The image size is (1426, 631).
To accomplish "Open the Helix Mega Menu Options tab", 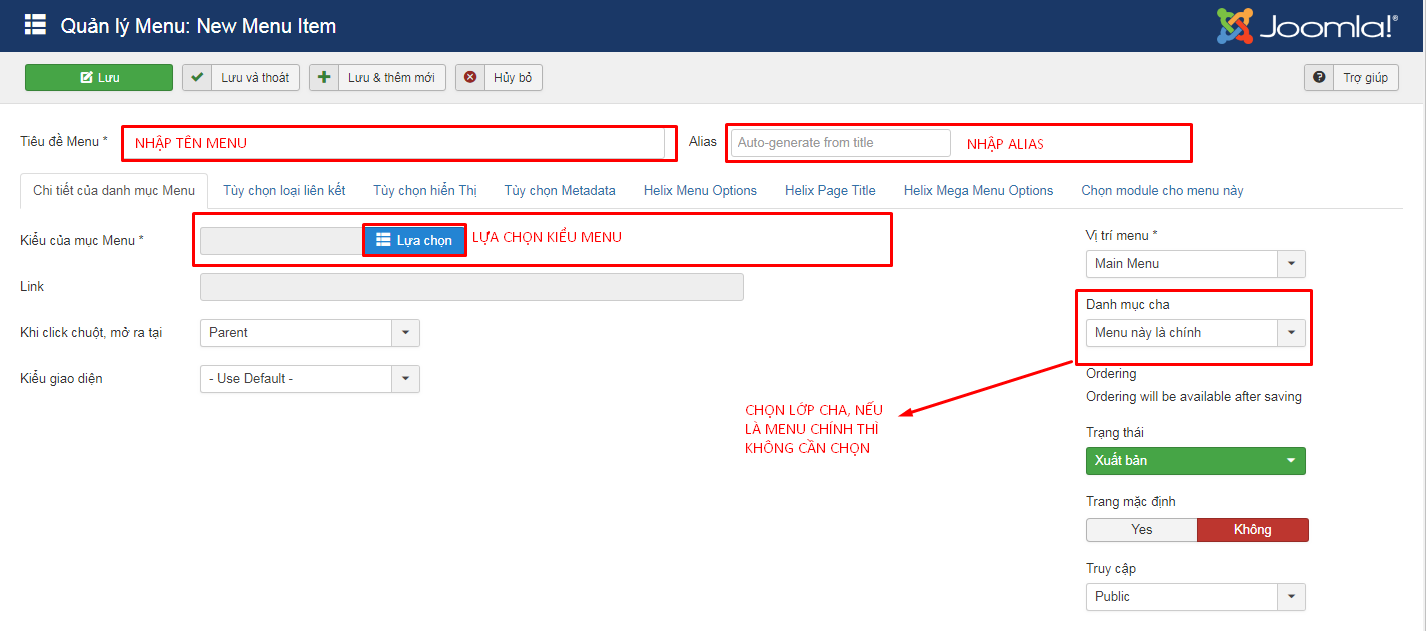I will tap(978, 190).
